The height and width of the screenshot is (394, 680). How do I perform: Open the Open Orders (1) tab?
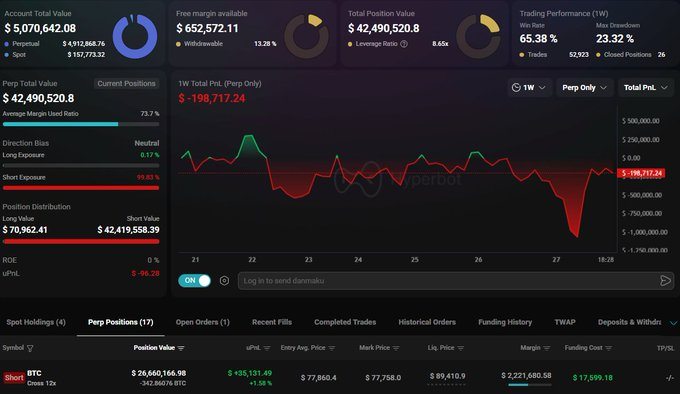pos(203,322)
